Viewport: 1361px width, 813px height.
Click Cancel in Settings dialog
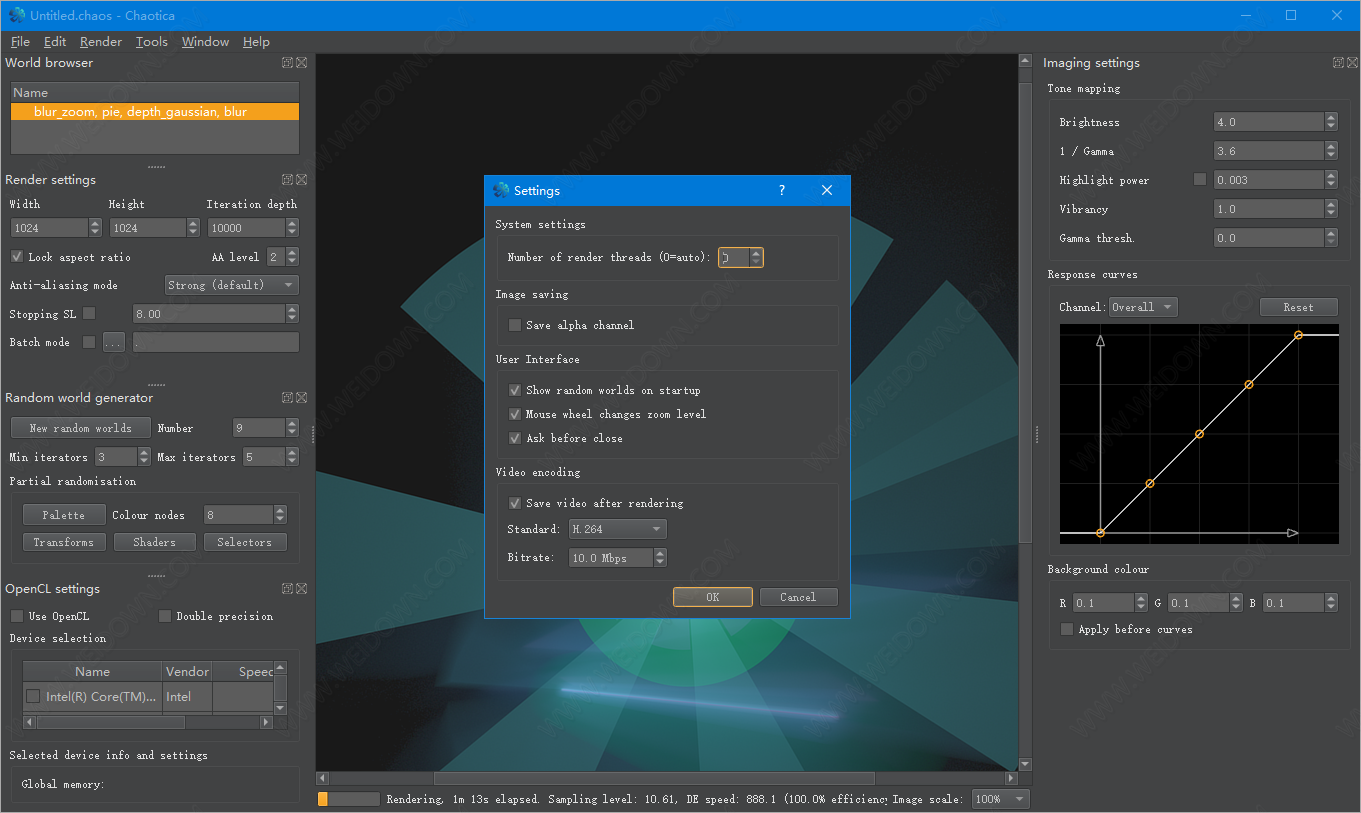coord(798,597)
